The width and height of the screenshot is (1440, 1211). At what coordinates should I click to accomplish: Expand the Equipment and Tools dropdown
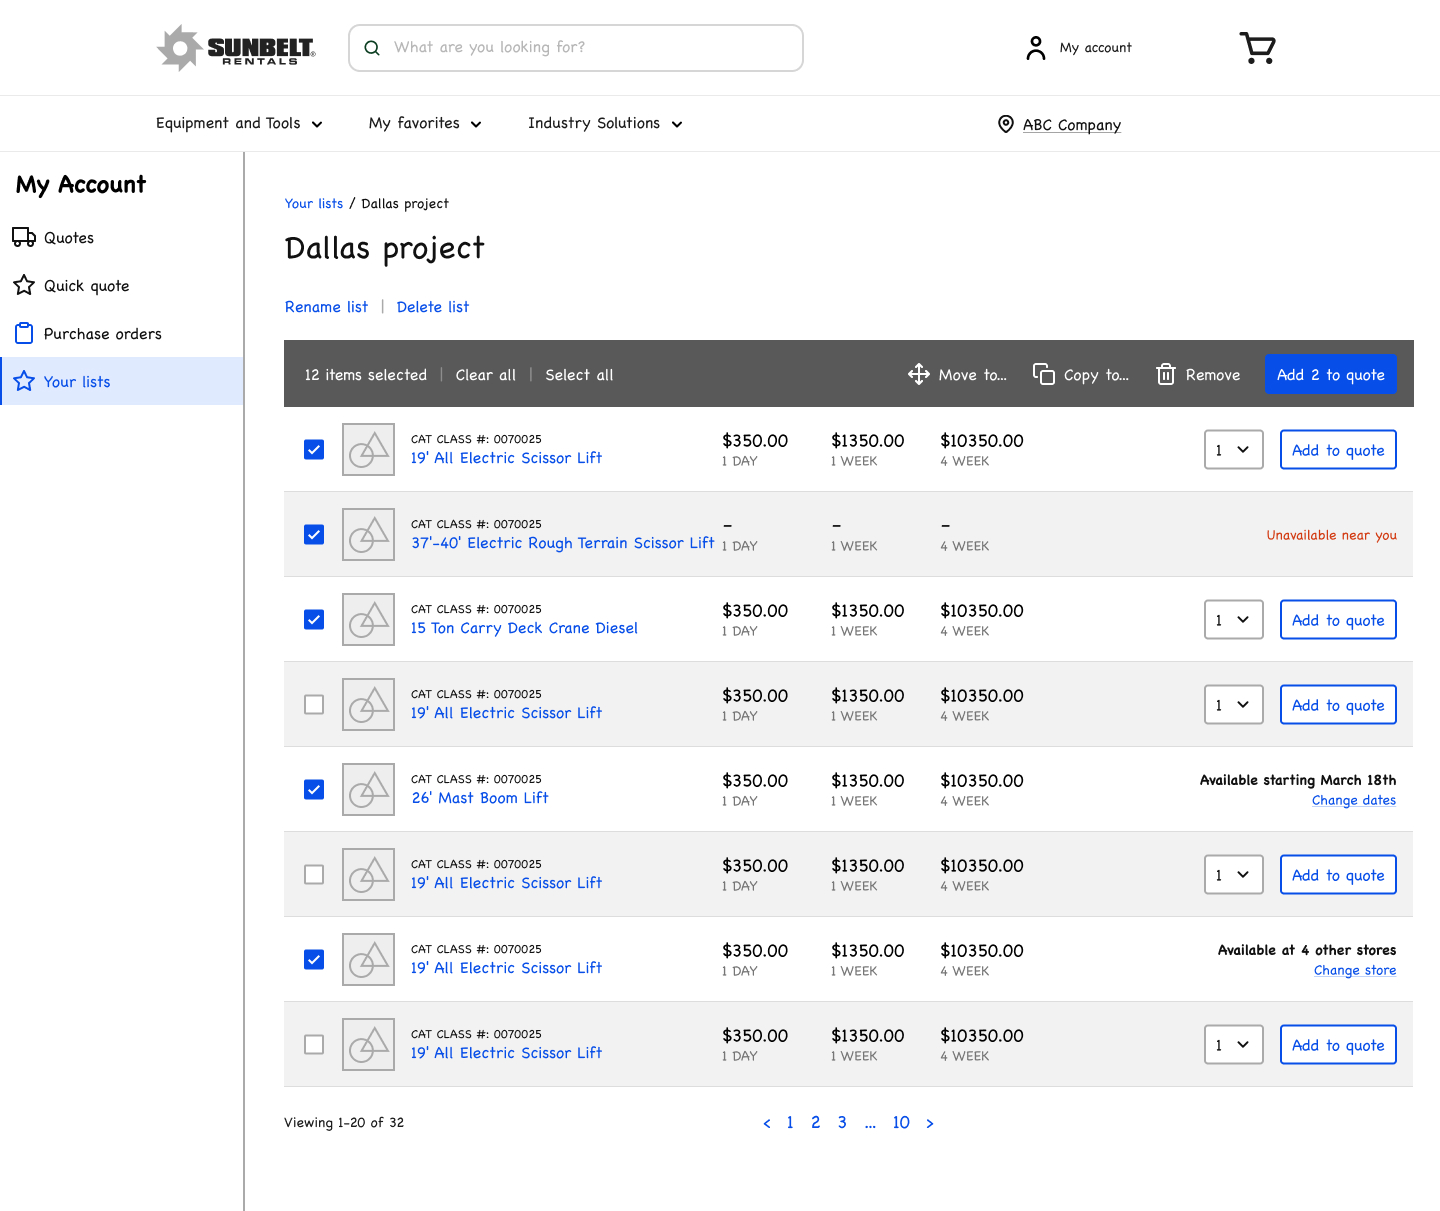(x=239, y=123)
